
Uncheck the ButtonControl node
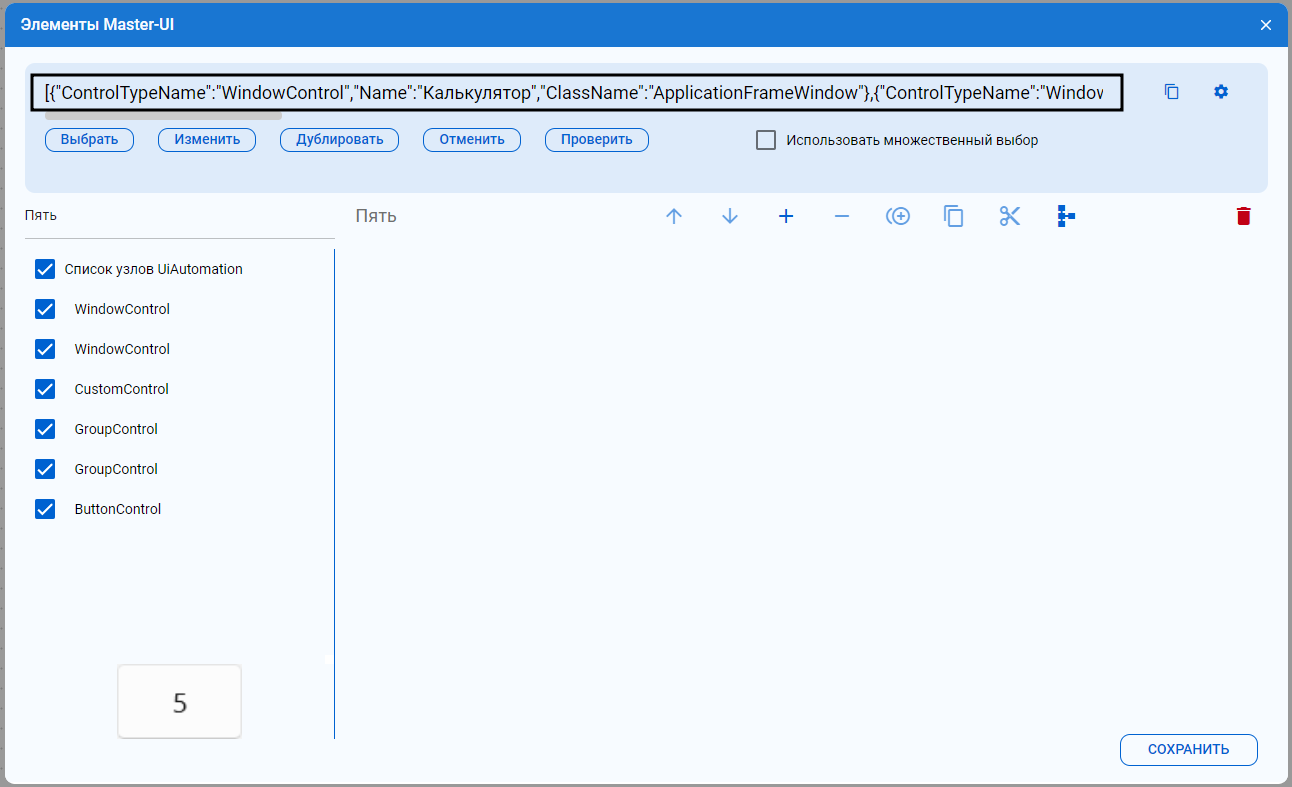point(45,509)
